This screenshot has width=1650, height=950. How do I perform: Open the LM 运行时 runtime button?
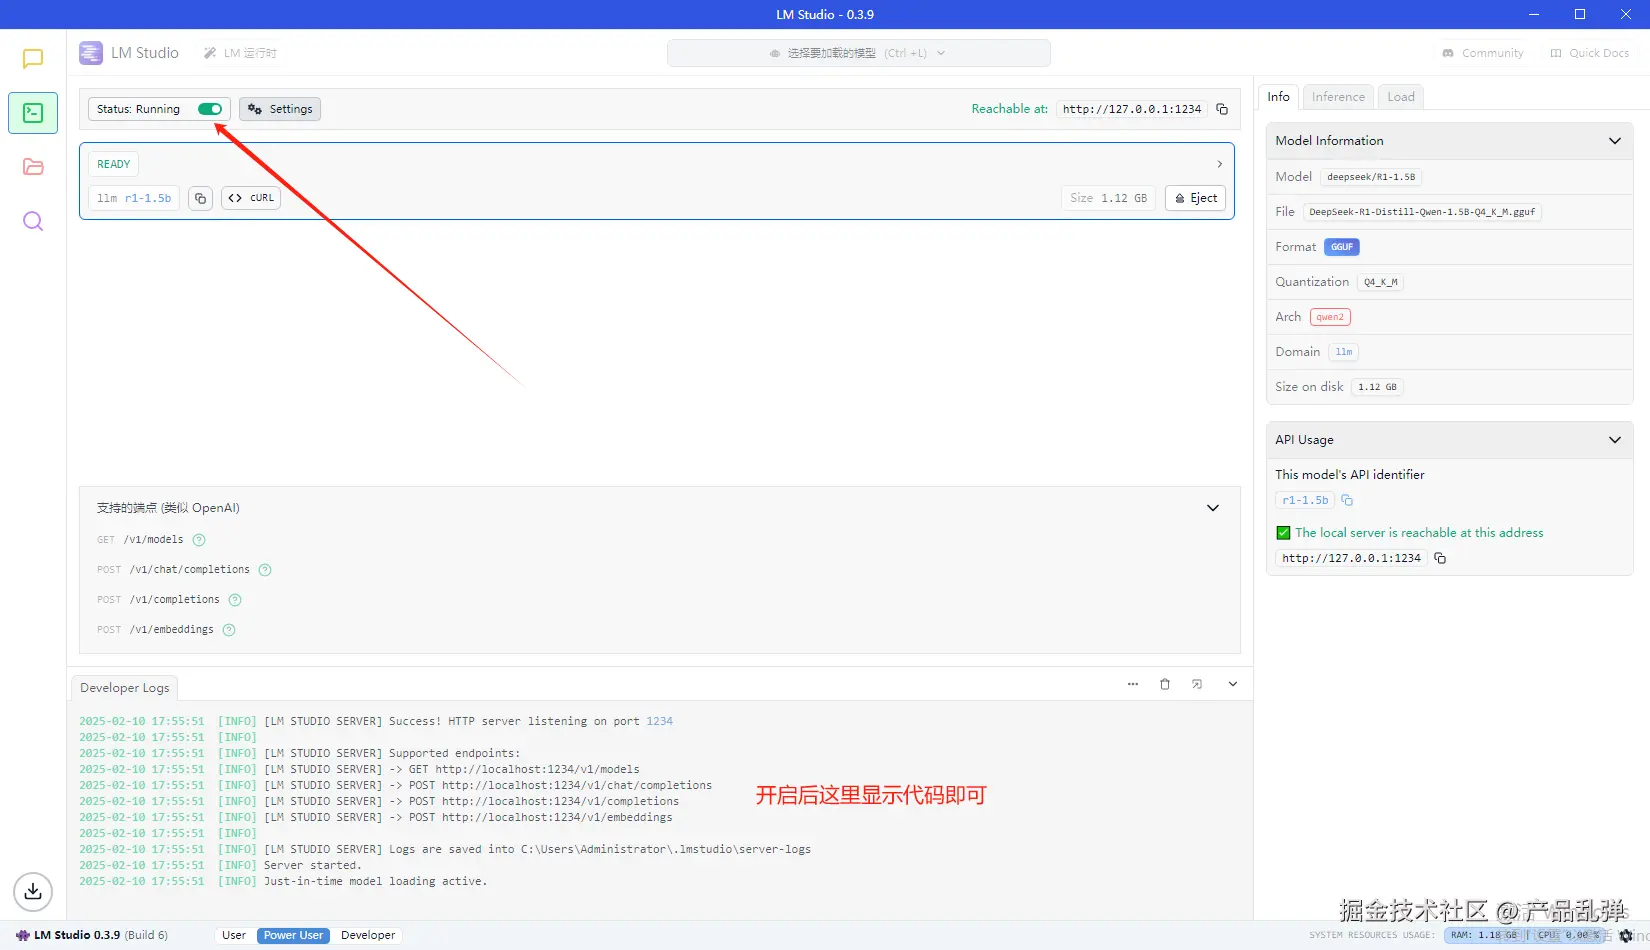[240, 53]
